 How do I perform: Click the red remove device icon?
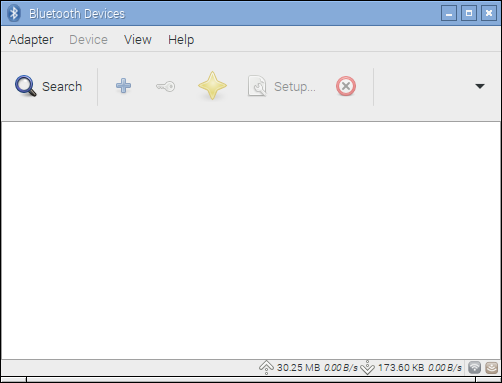346,86
